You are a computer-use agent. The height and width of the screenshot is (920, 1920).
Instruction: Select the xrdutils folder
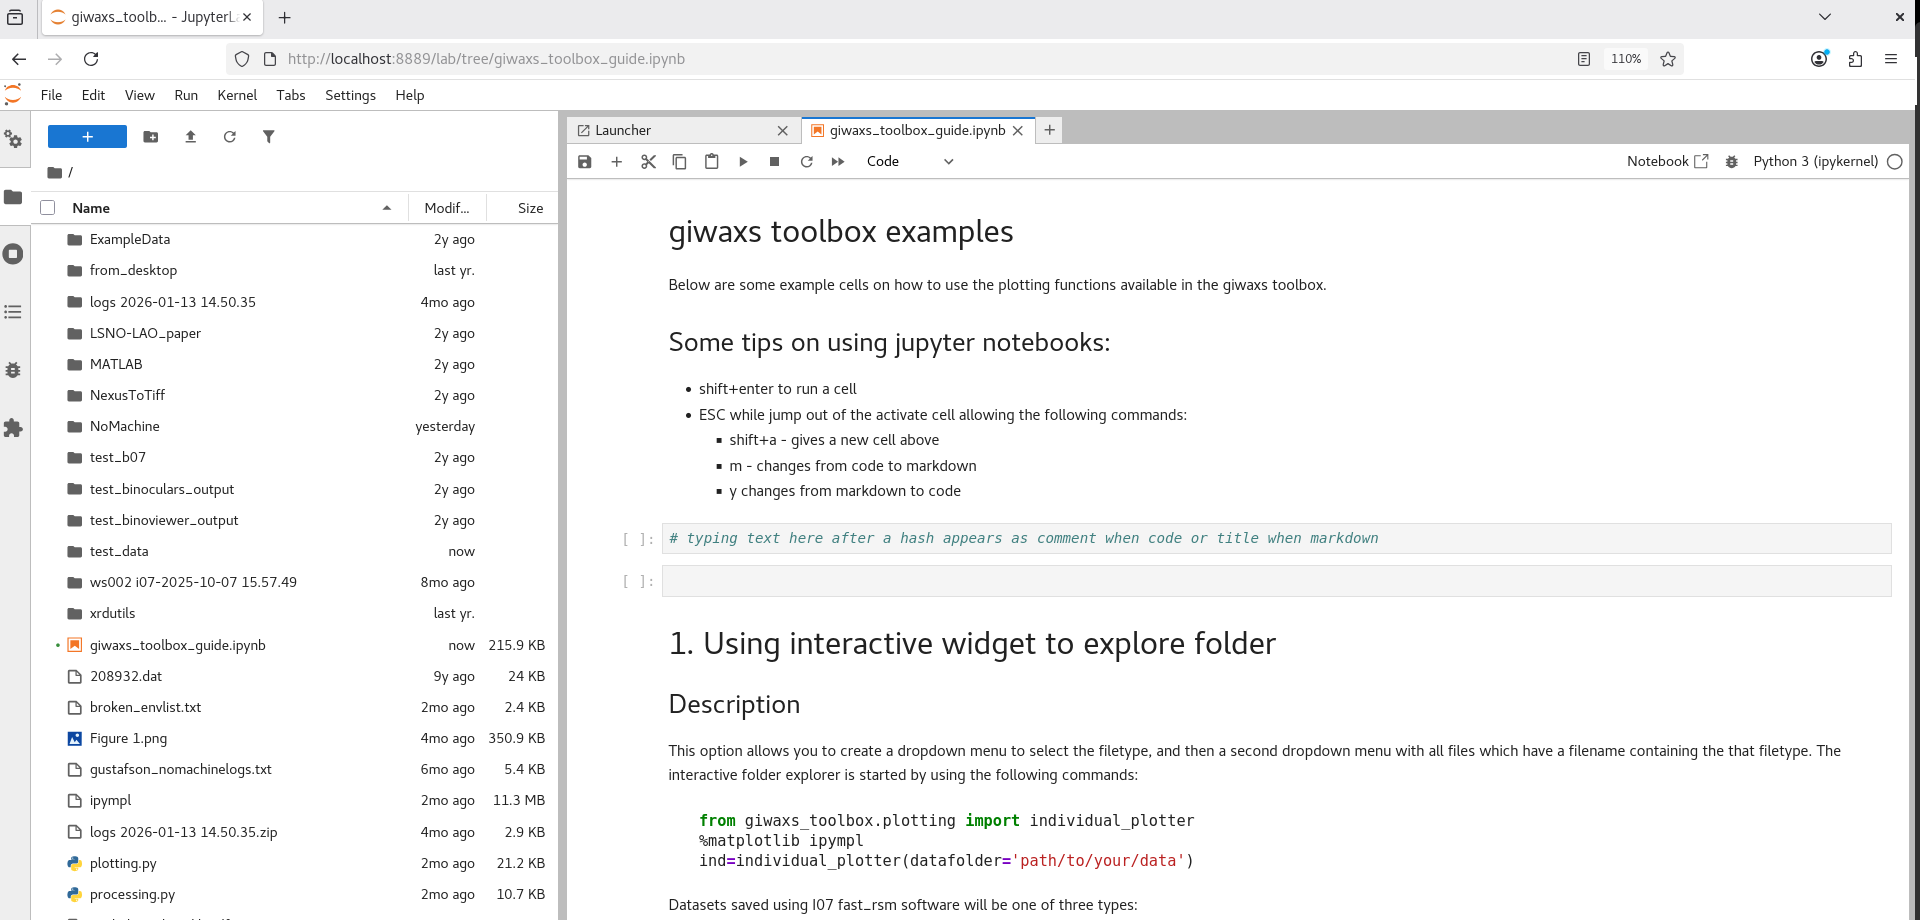pyautogui.click(x=294, y=613)
